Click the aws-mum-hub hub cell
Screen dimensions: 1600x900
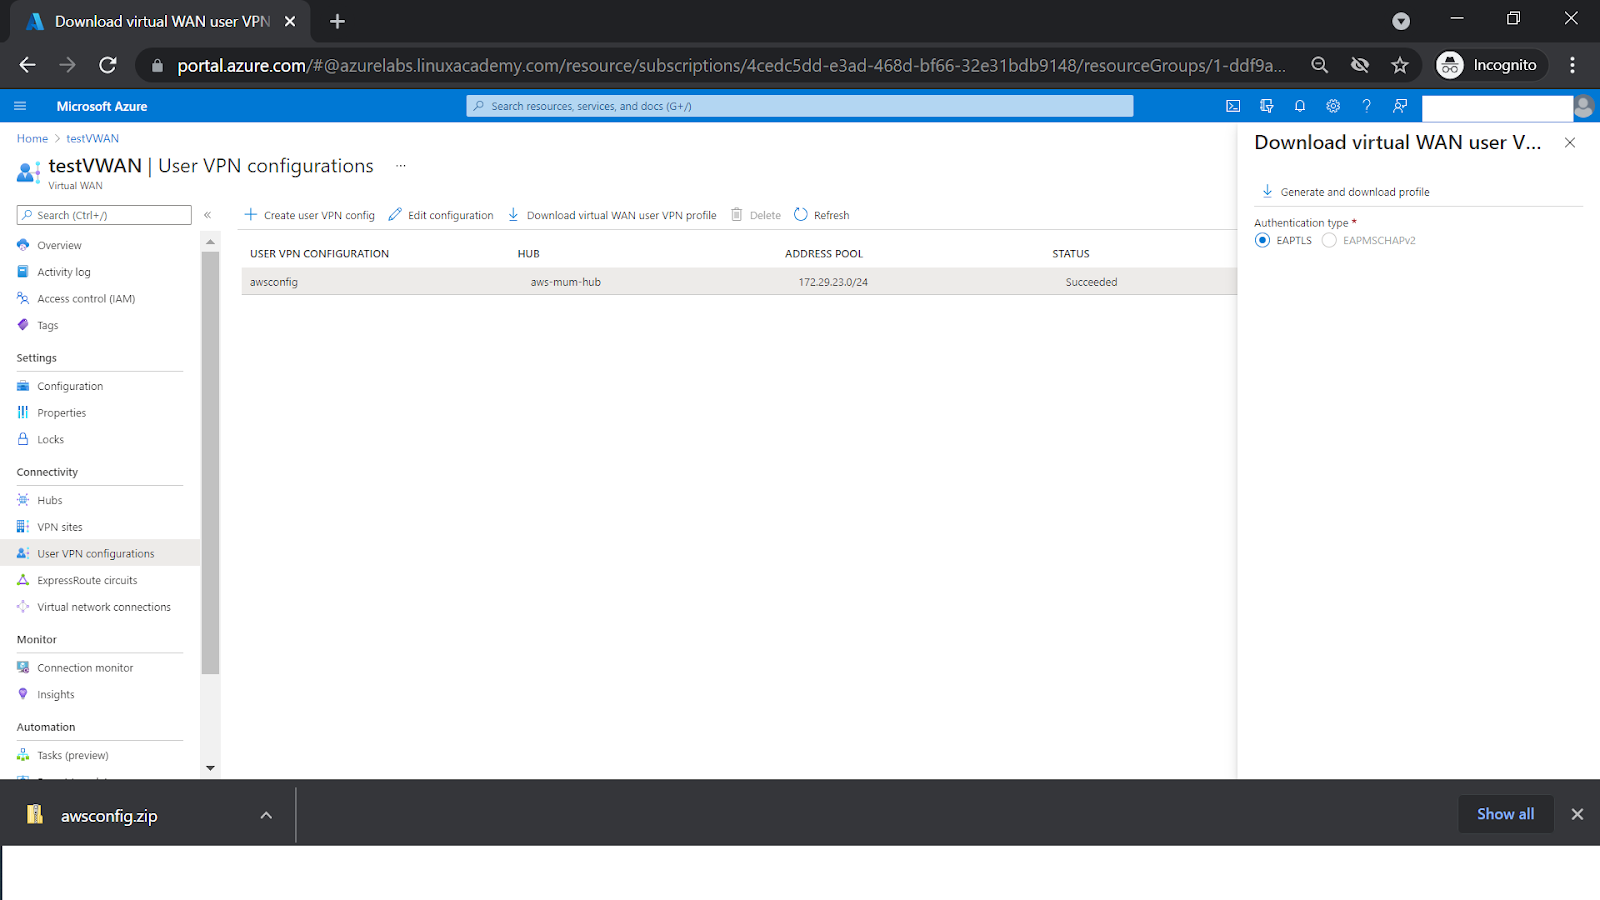(x=566, y=282)
